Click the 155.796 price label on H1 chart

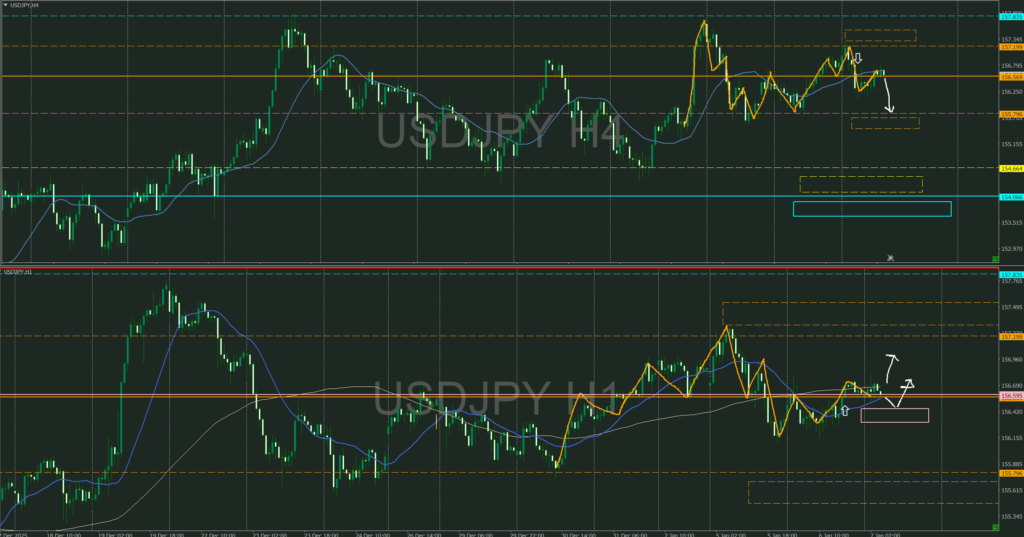pyautogui.click(x=1010, y=473)
